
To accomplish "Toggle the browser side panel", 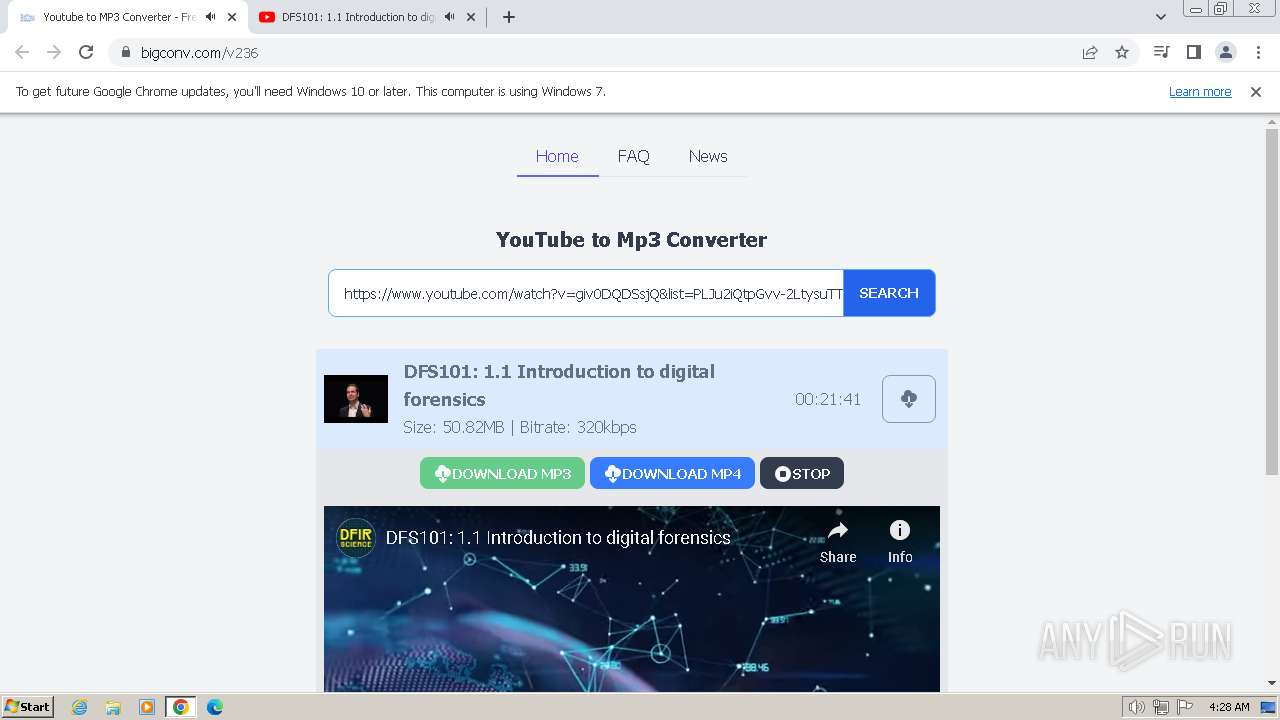I will [x=1193, y=52].
